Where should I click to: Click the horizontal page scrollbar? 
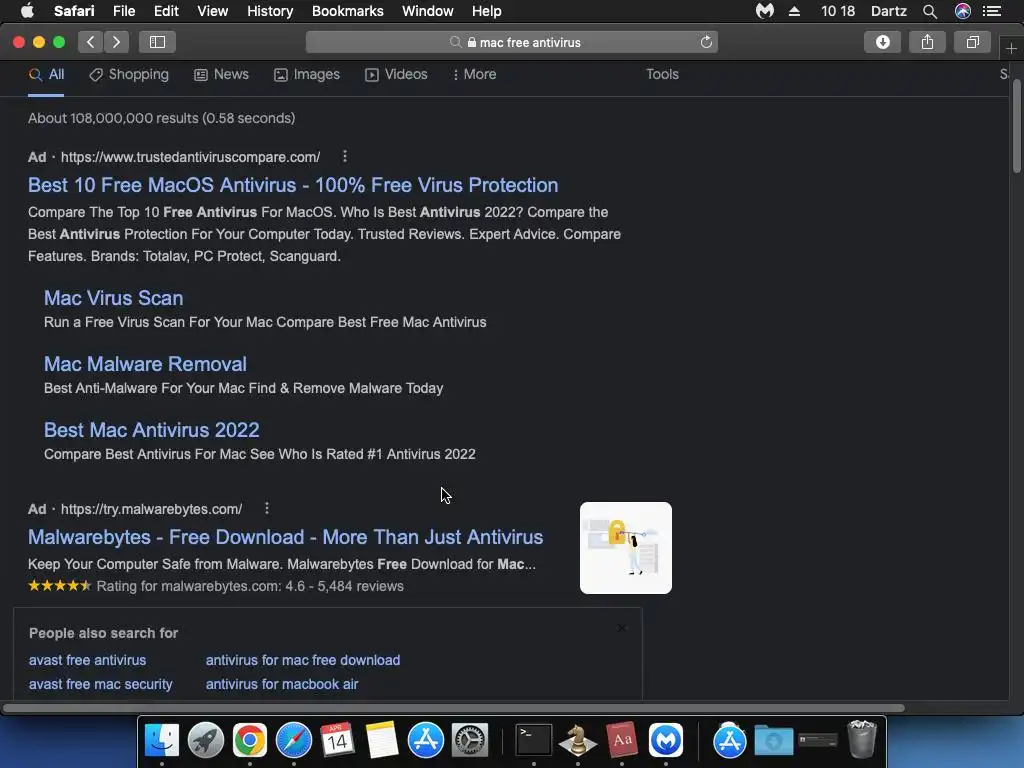coord(453,708)
